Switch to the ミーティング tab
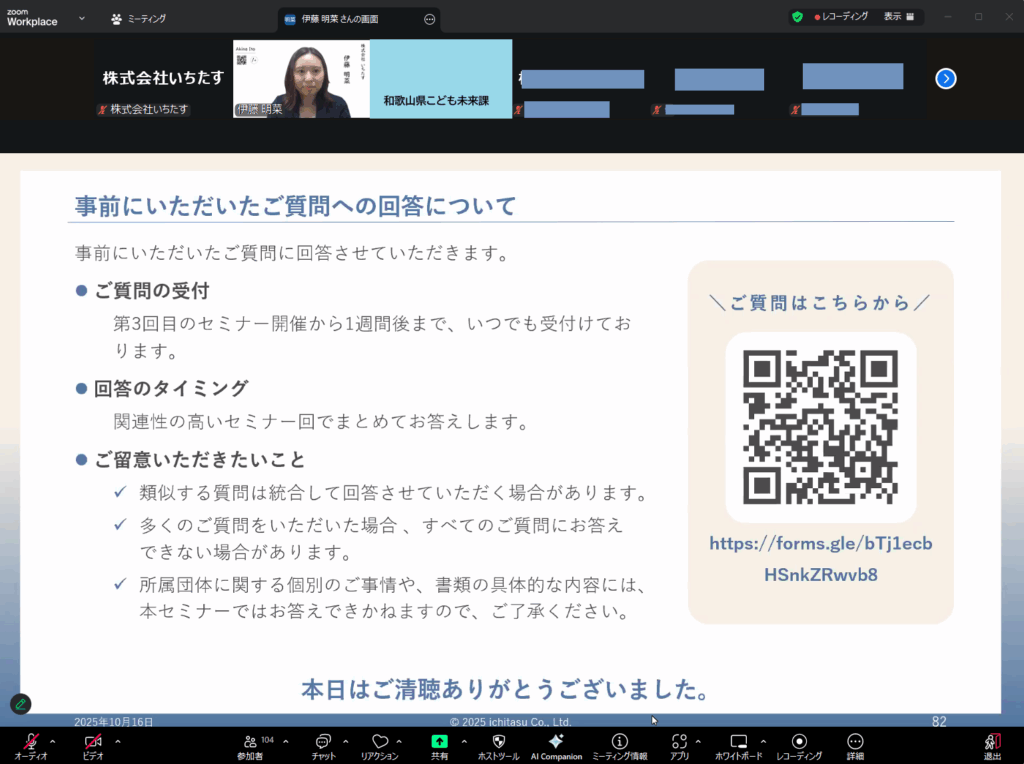Viewport: 1024px width, 764px height. coord(139,18)
